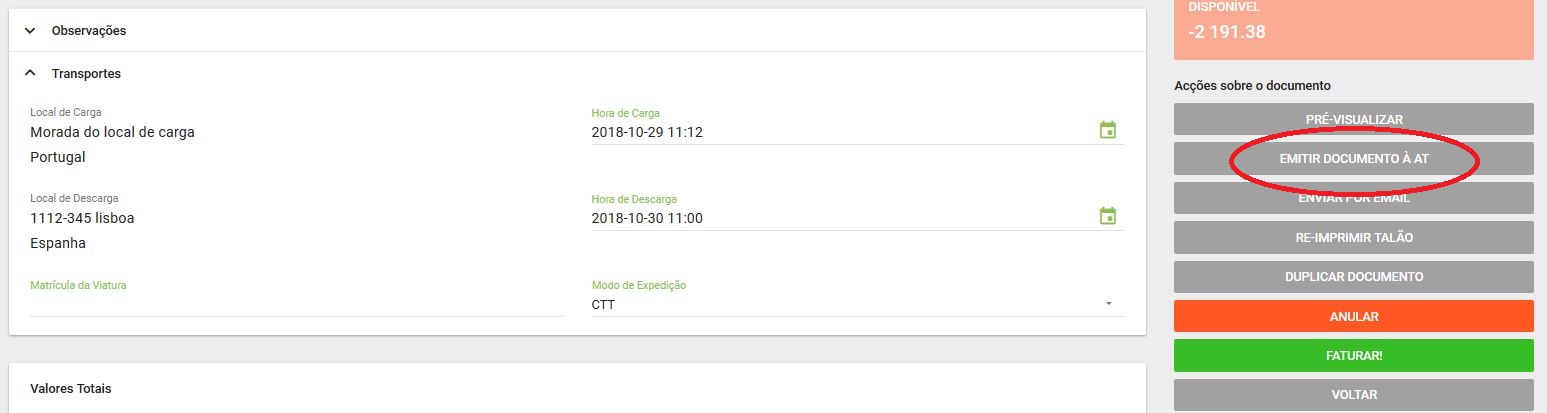This screenshot has width=1547, height=413.
Task: Edit the Hora de Carga date field
Action: pyautogui.click(x=840, y=132)
